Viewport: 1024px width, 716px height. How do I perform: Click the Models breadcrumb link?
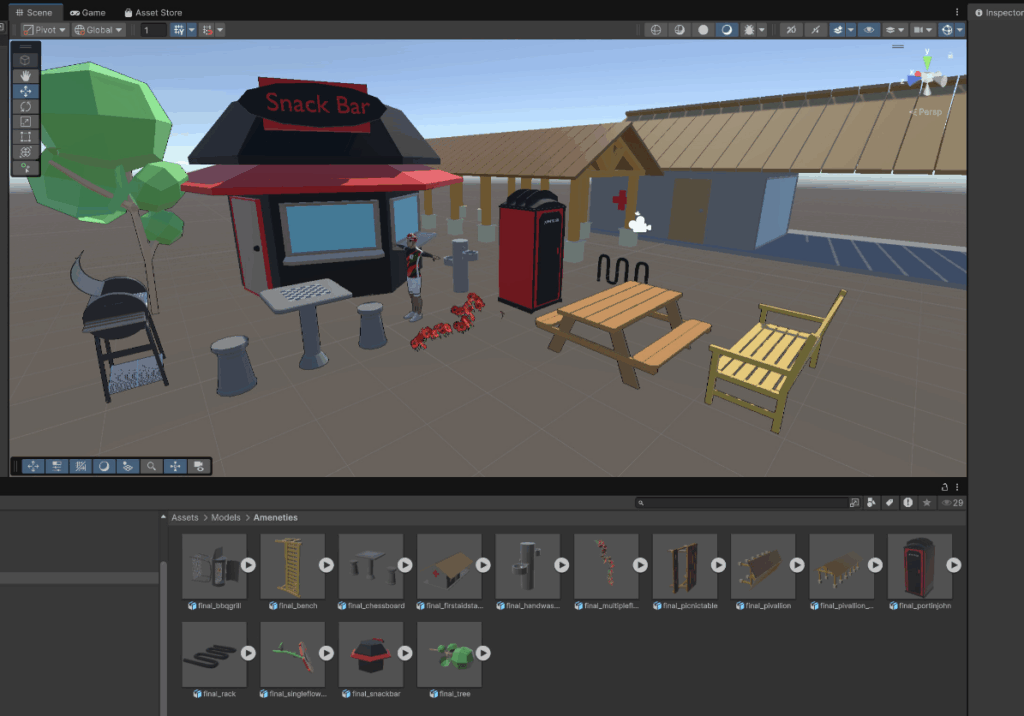(225, 518)
